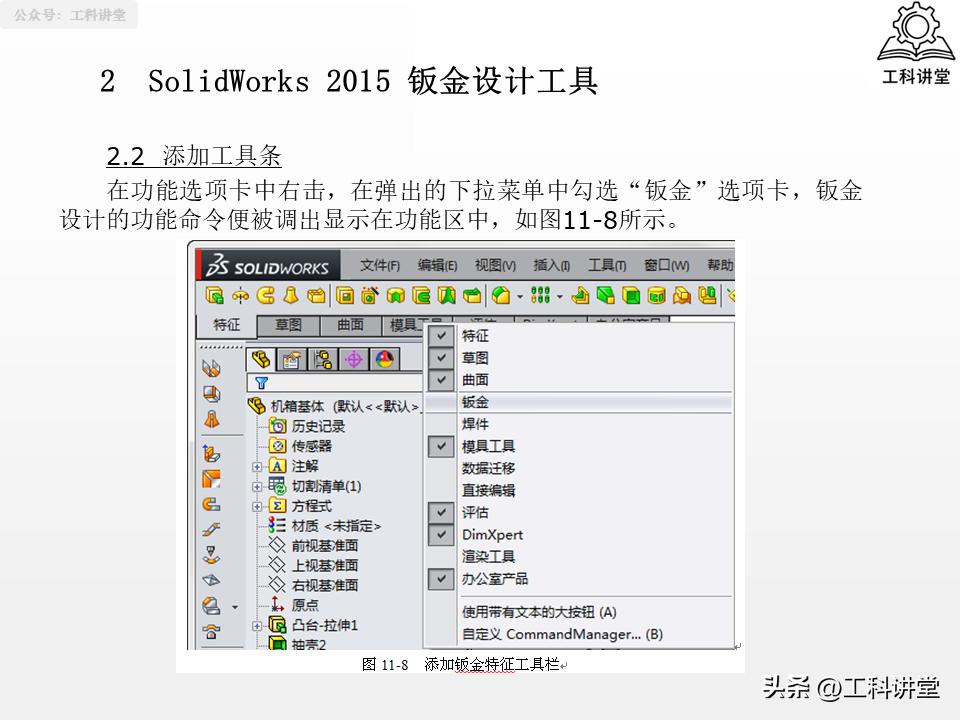Screen dimensions: 960x720
Task: Click the Hole Wizard toolbar icon
Action: coord(370,296)
